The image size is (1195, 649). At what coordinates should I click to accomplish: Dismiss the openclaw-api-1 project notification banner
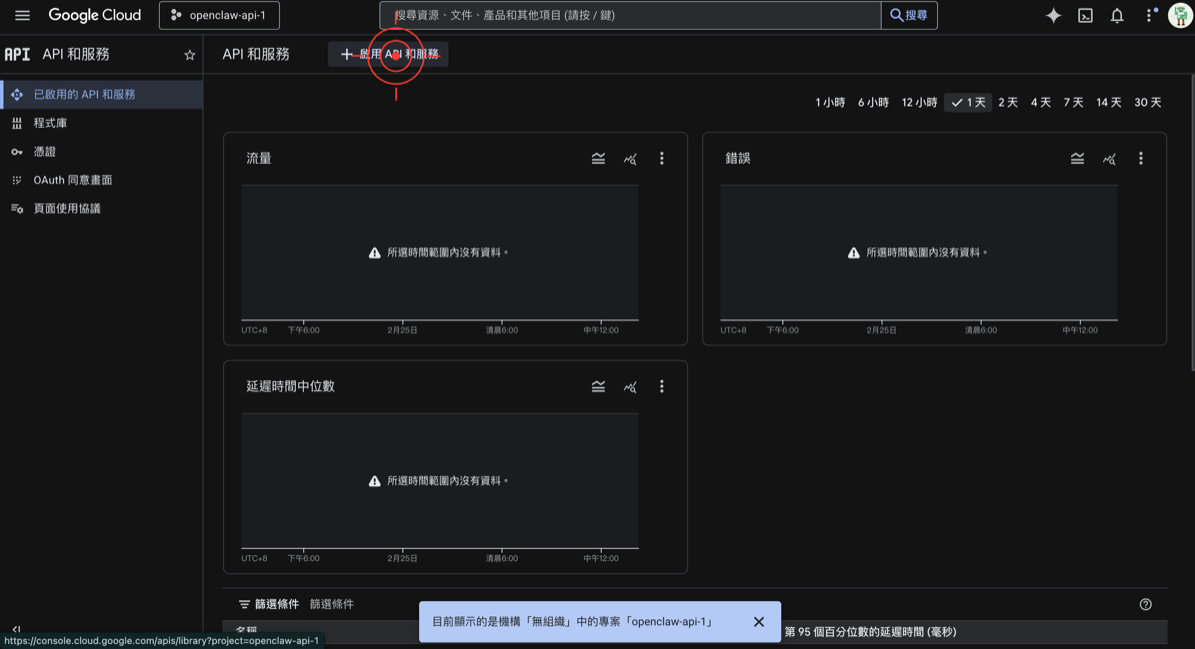point(758,621)
